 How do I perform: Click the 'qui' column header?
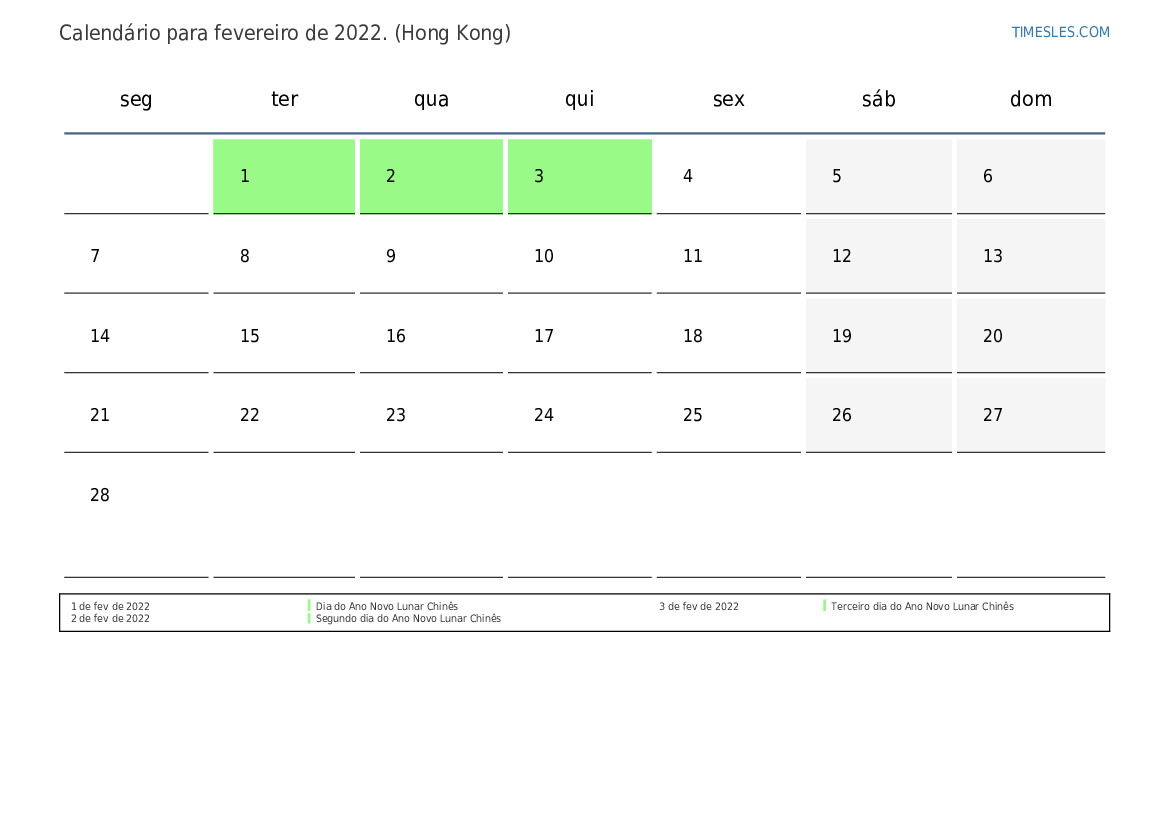pos(580,99)
